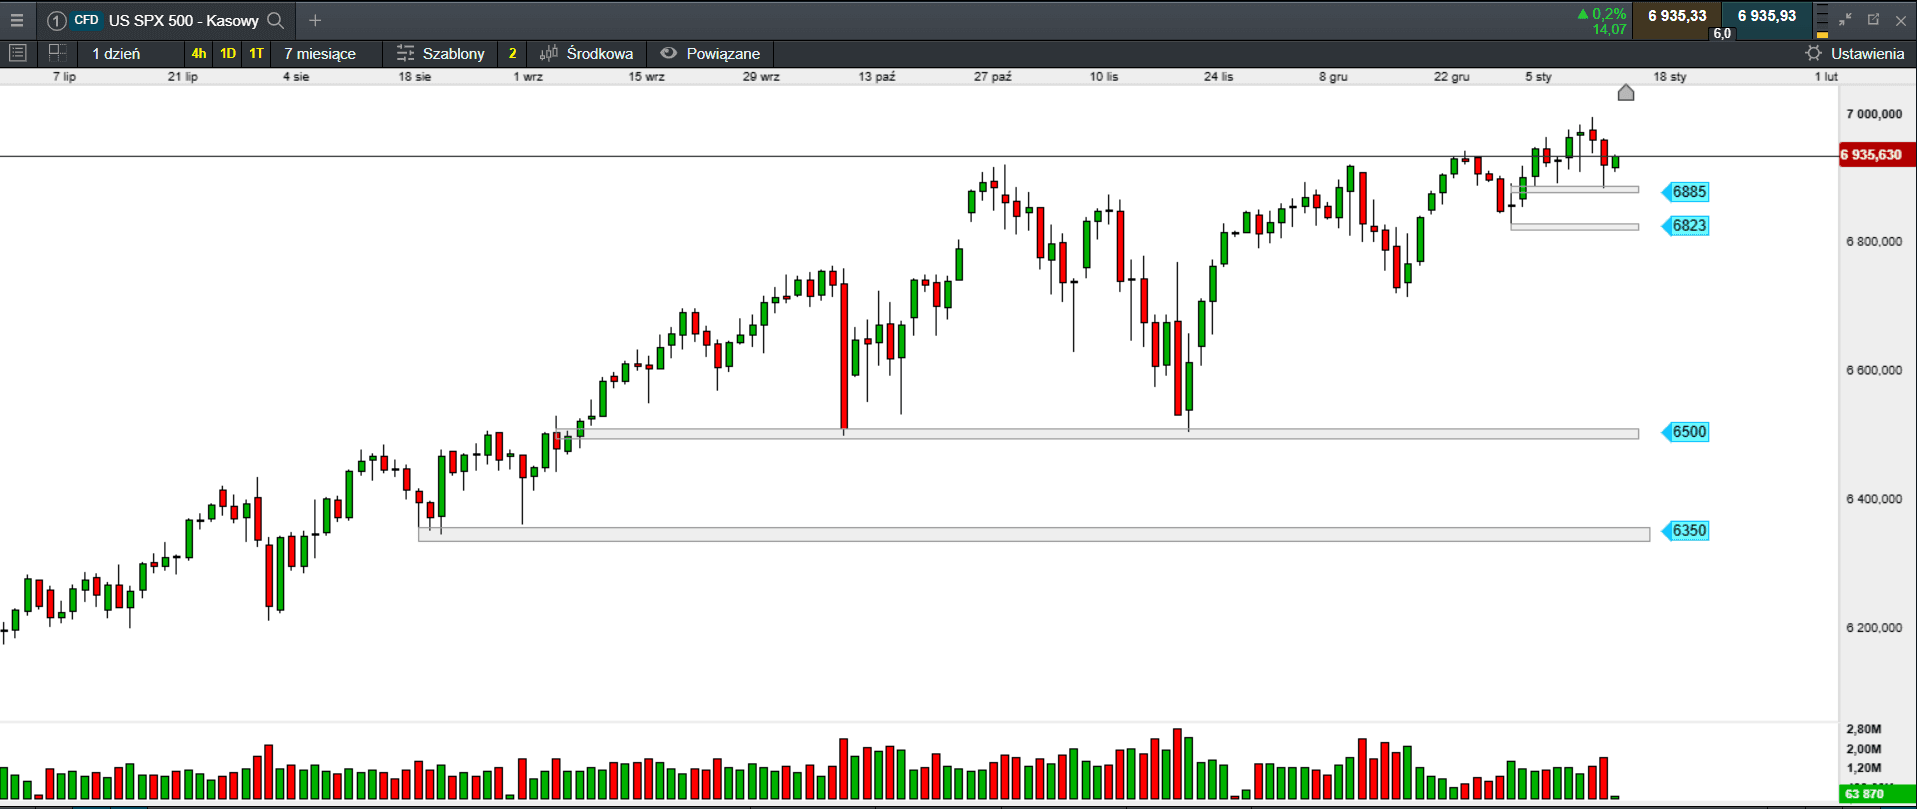This screenshot has width=1917, height=809.
Task: Open the chart layout grid icon
Action: tap(57, 53)
